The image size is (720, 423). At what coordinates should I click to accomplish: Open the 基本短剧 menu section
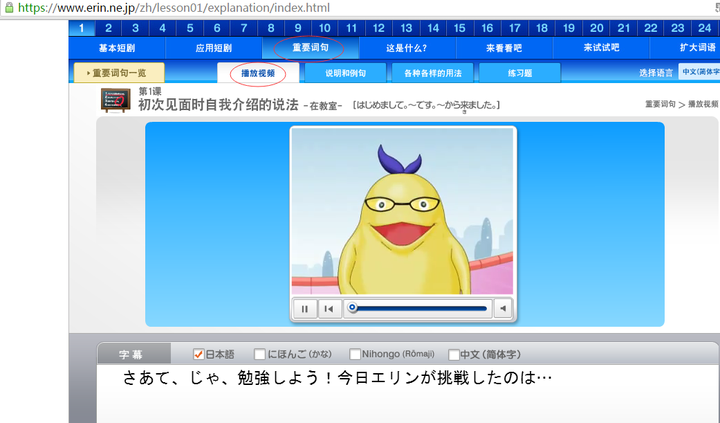pos(117,48)
